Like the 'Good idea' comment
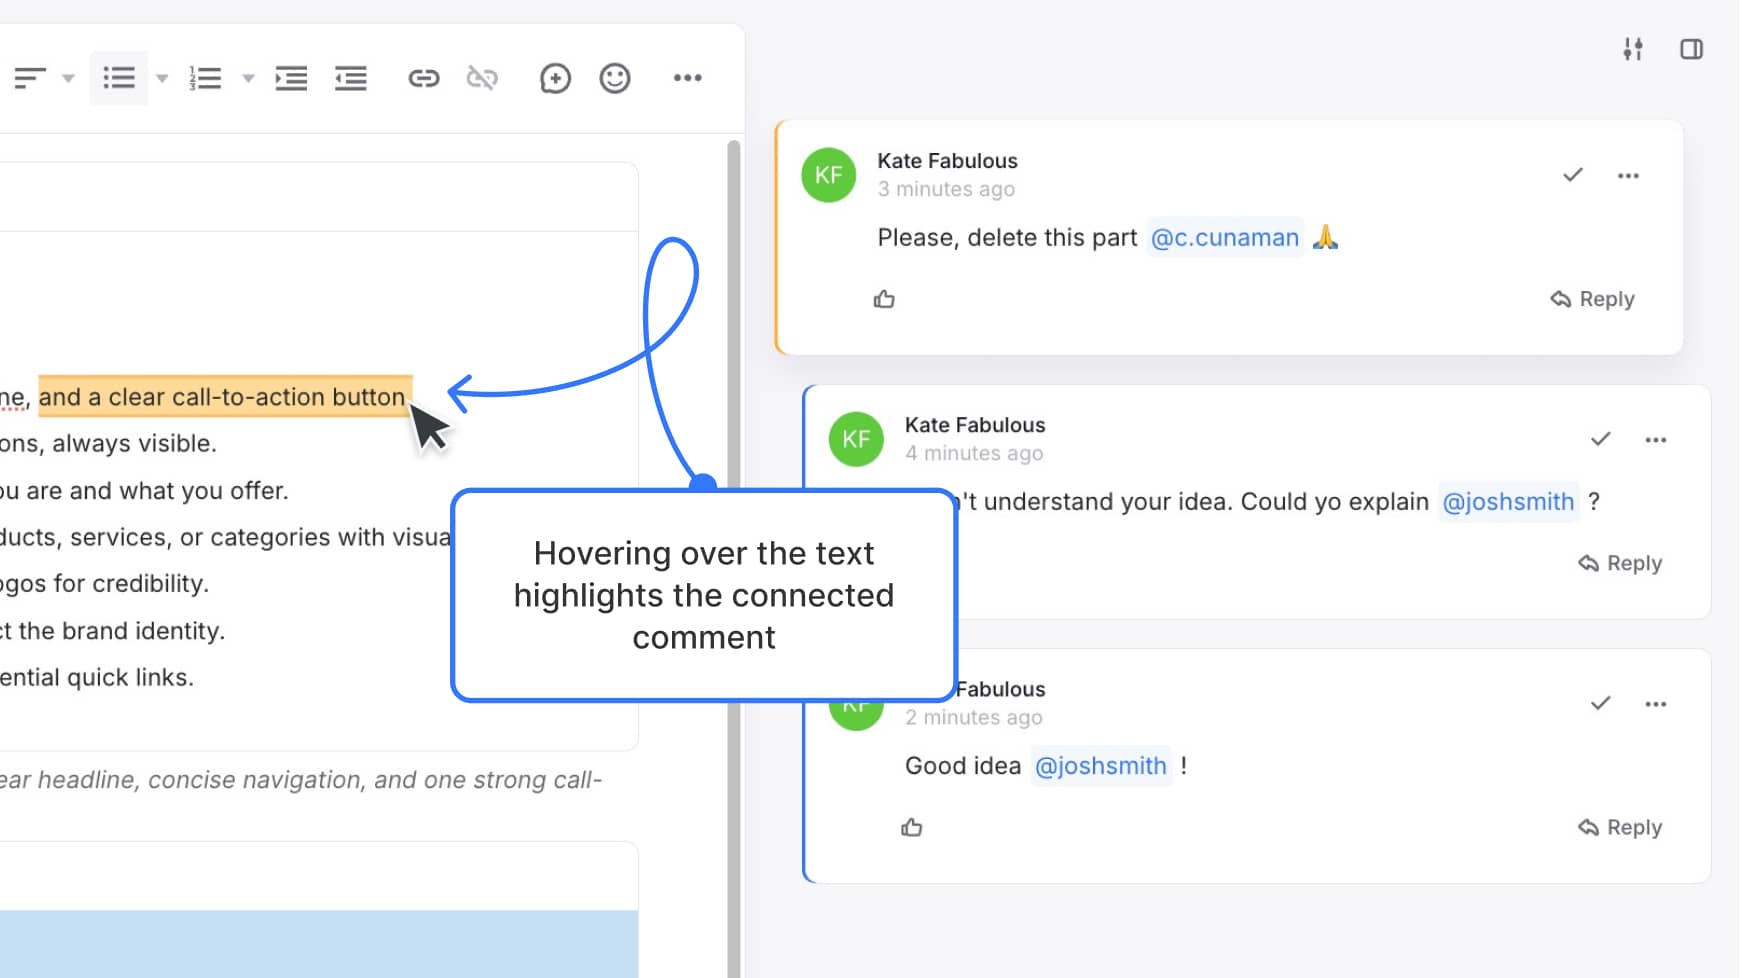Screen dimensions: 1742x978 [912, 827]
